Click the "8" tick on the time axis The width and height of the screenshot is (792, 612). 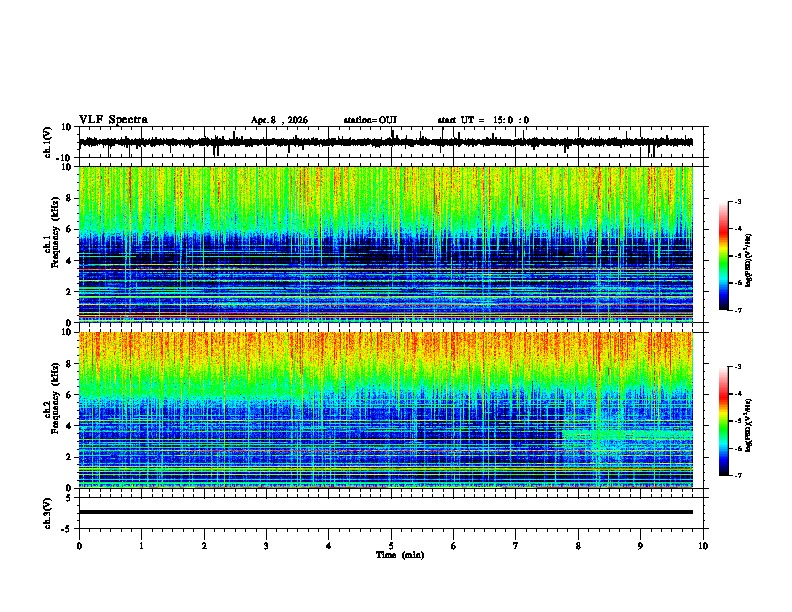point(578,546)
